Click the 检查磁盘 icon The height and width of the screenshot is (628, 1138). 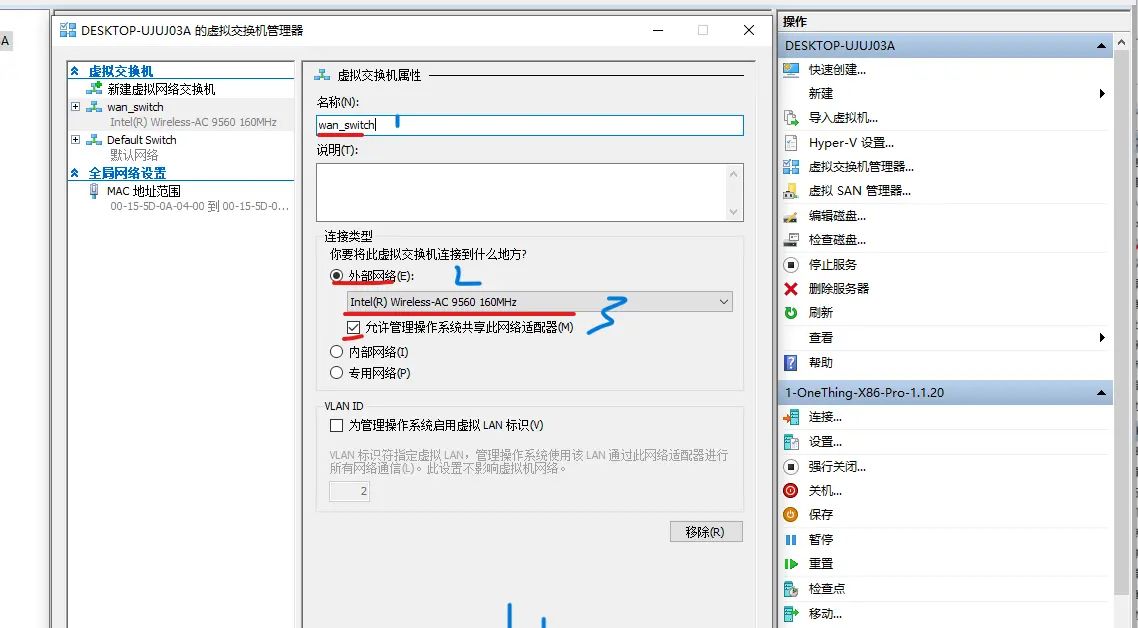coord(791,240)
